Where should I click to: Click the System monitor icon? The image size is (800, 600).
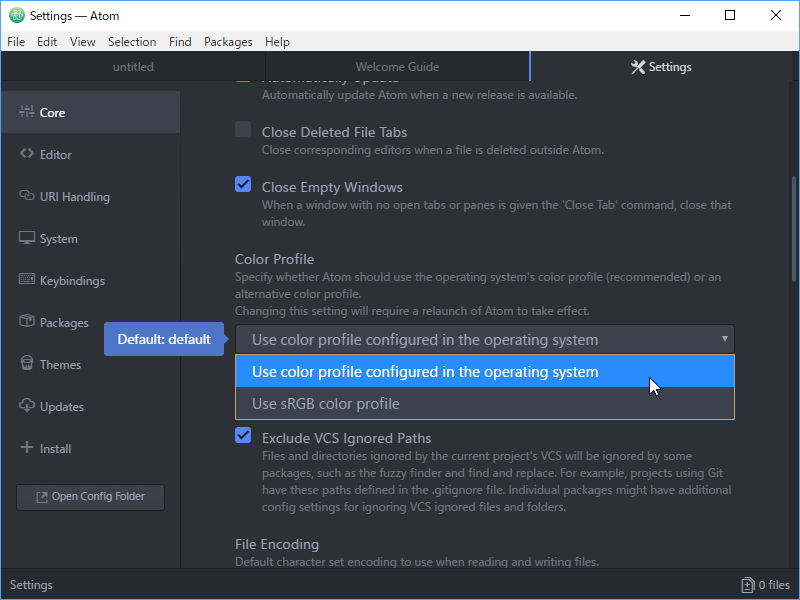27,239
